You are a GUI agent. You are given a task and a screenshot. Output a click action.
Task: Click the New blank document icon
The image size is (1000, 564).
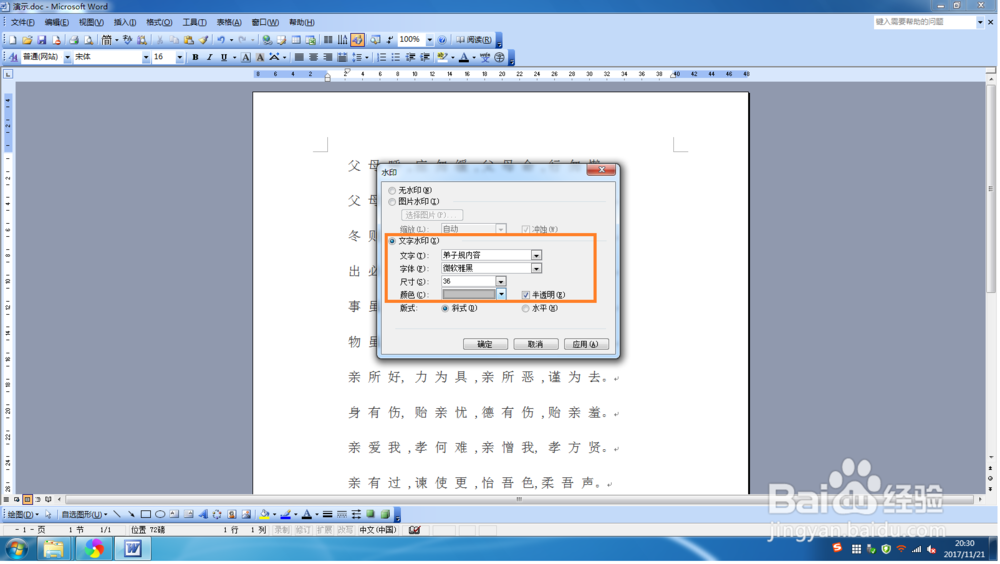12,40
